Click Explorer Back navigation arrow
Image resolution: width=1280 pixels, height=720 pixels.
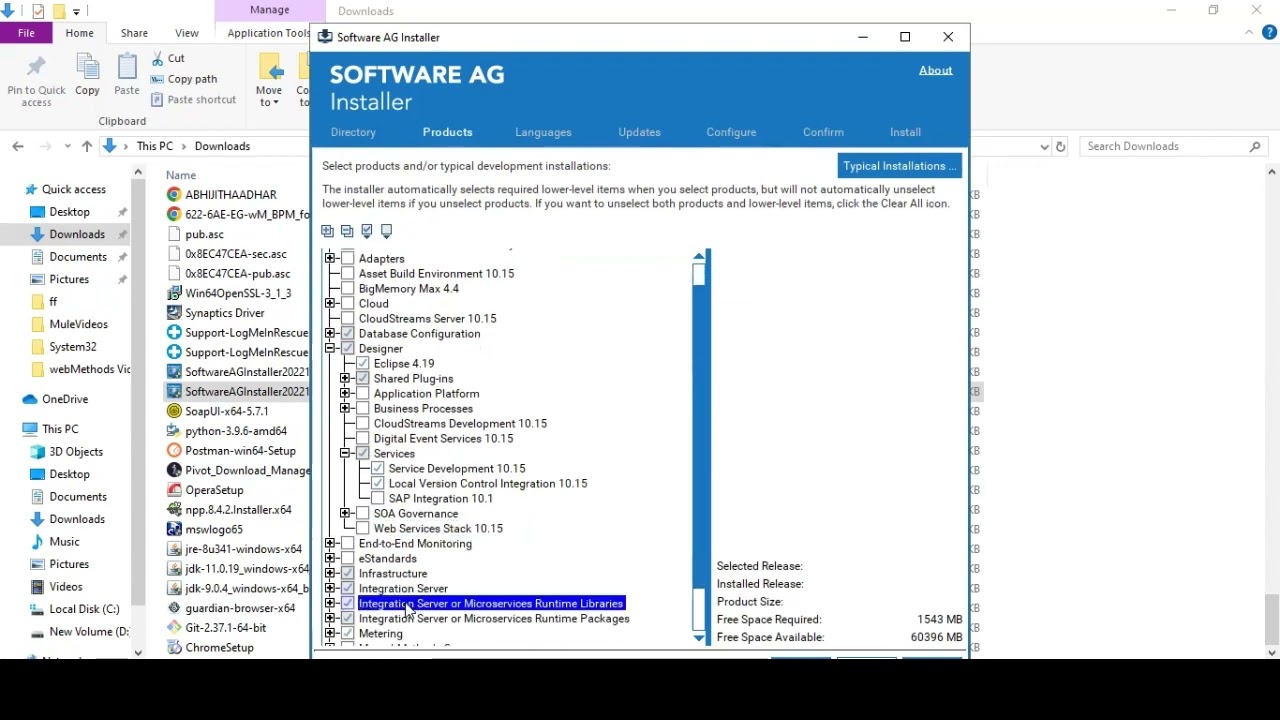click(18, 146)
